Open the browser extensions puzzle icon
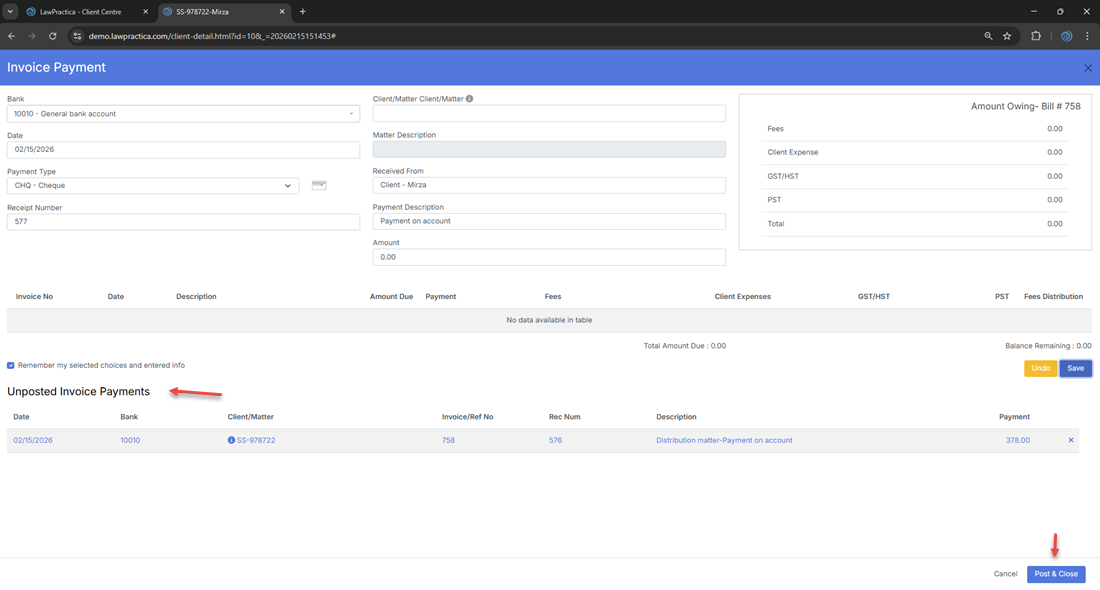The height and width of the screenshot is (590, 1100). tap(1036, 36)
